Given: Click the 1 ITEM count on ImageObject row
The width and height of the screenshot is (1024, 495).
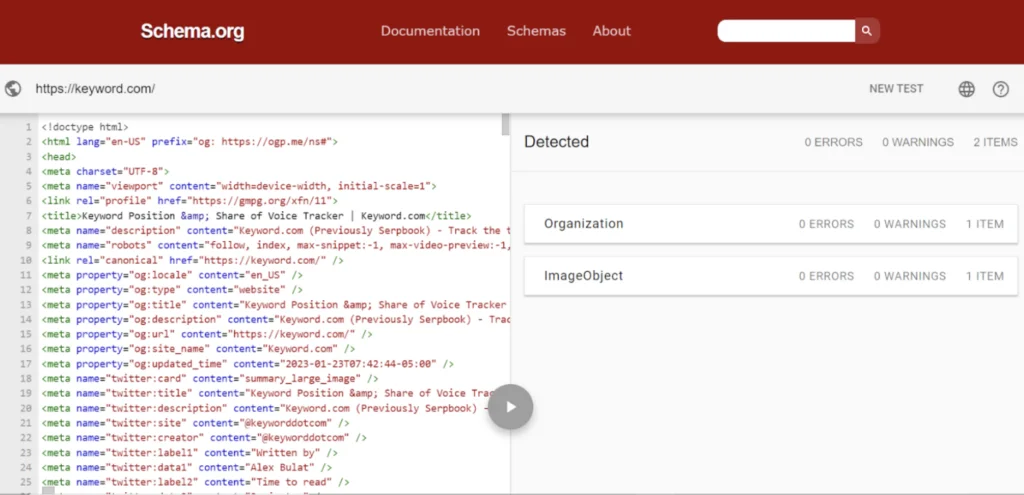Looking at the screenshot, I should coord(985,276).
